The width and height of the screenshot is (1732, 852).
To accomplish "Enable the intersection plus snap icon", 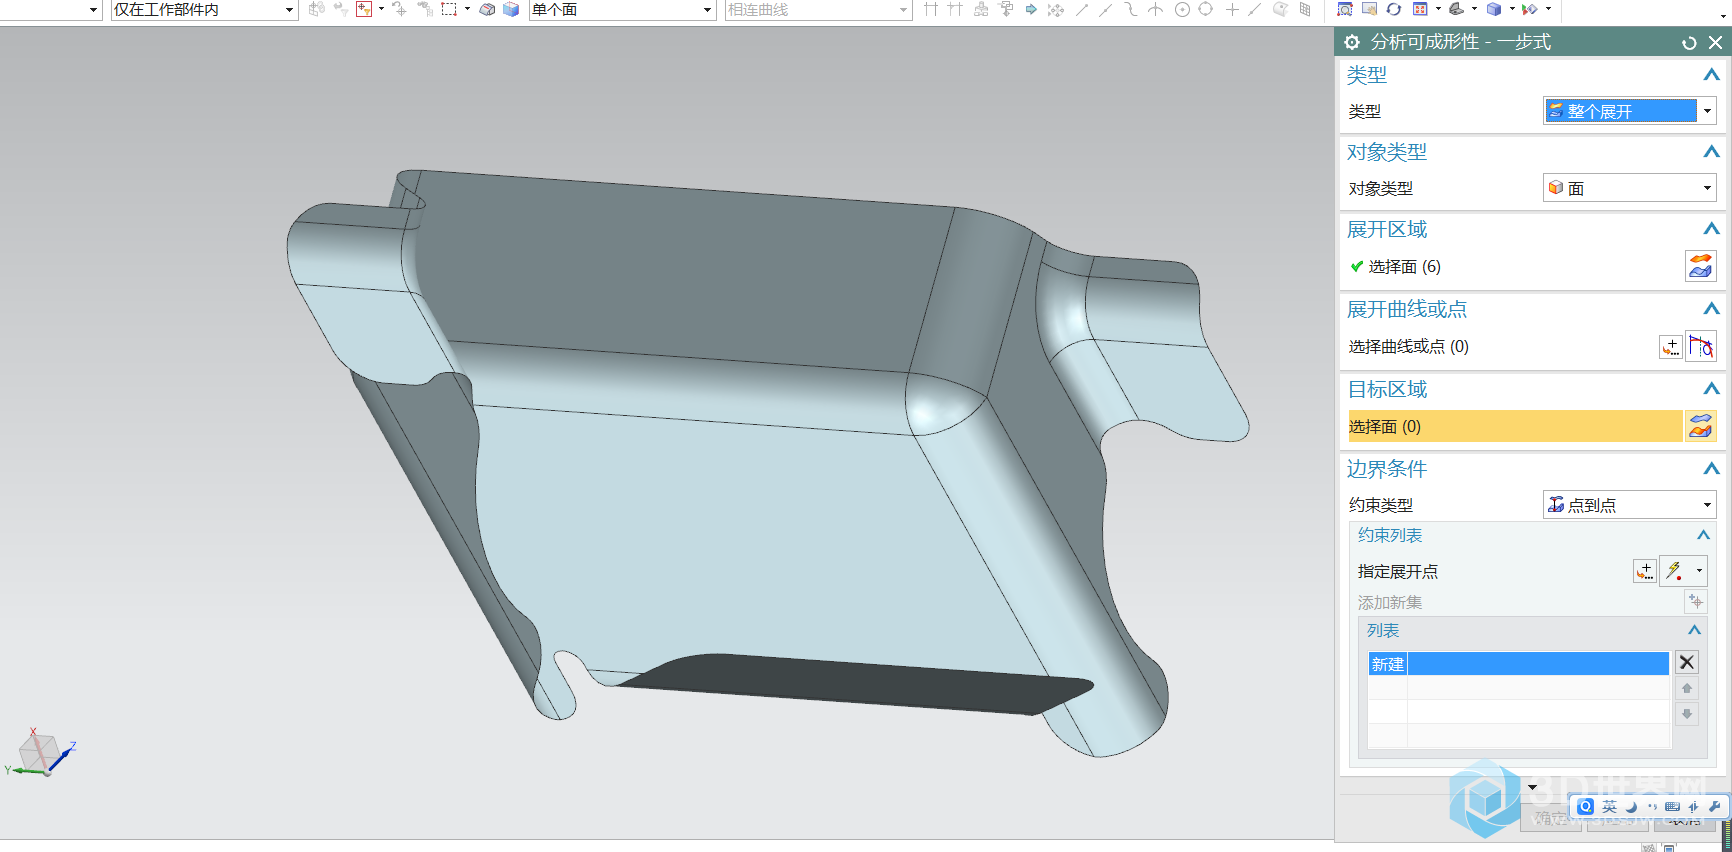I will pos(1232,9).
